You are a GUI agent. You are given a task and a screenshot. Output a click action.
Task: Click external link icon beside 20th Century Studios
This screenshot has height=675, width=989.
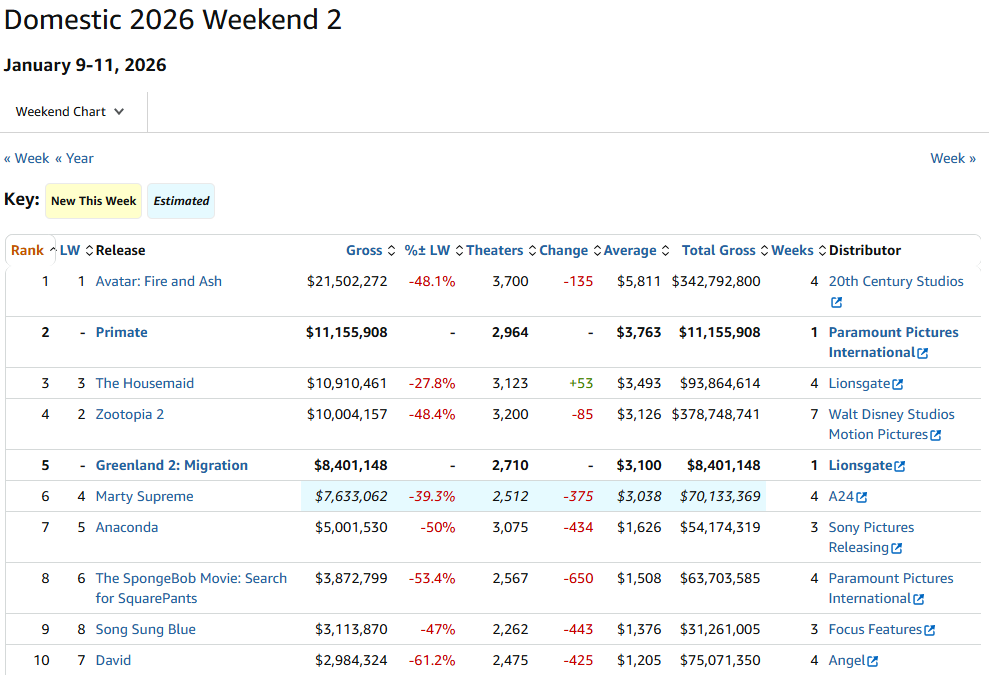coord(836,302)
